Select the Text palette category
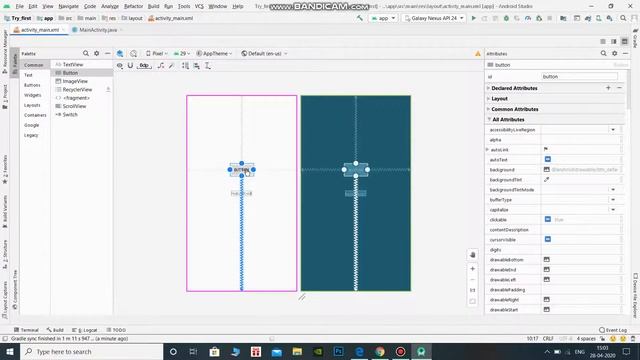The width and height of the screenshot is (640, 360). (x=28, y=75)
